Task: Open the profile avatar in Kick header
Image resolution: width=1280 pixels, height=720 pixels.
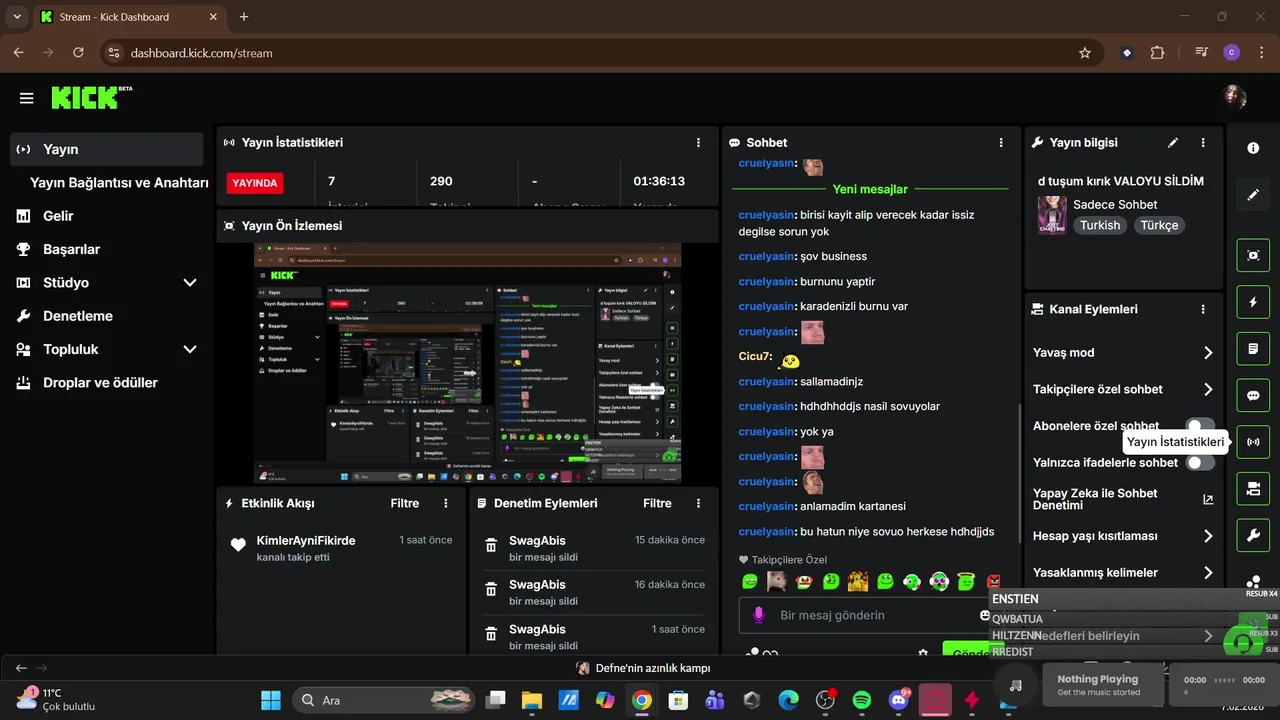Action: click(x=1235, y=97)
